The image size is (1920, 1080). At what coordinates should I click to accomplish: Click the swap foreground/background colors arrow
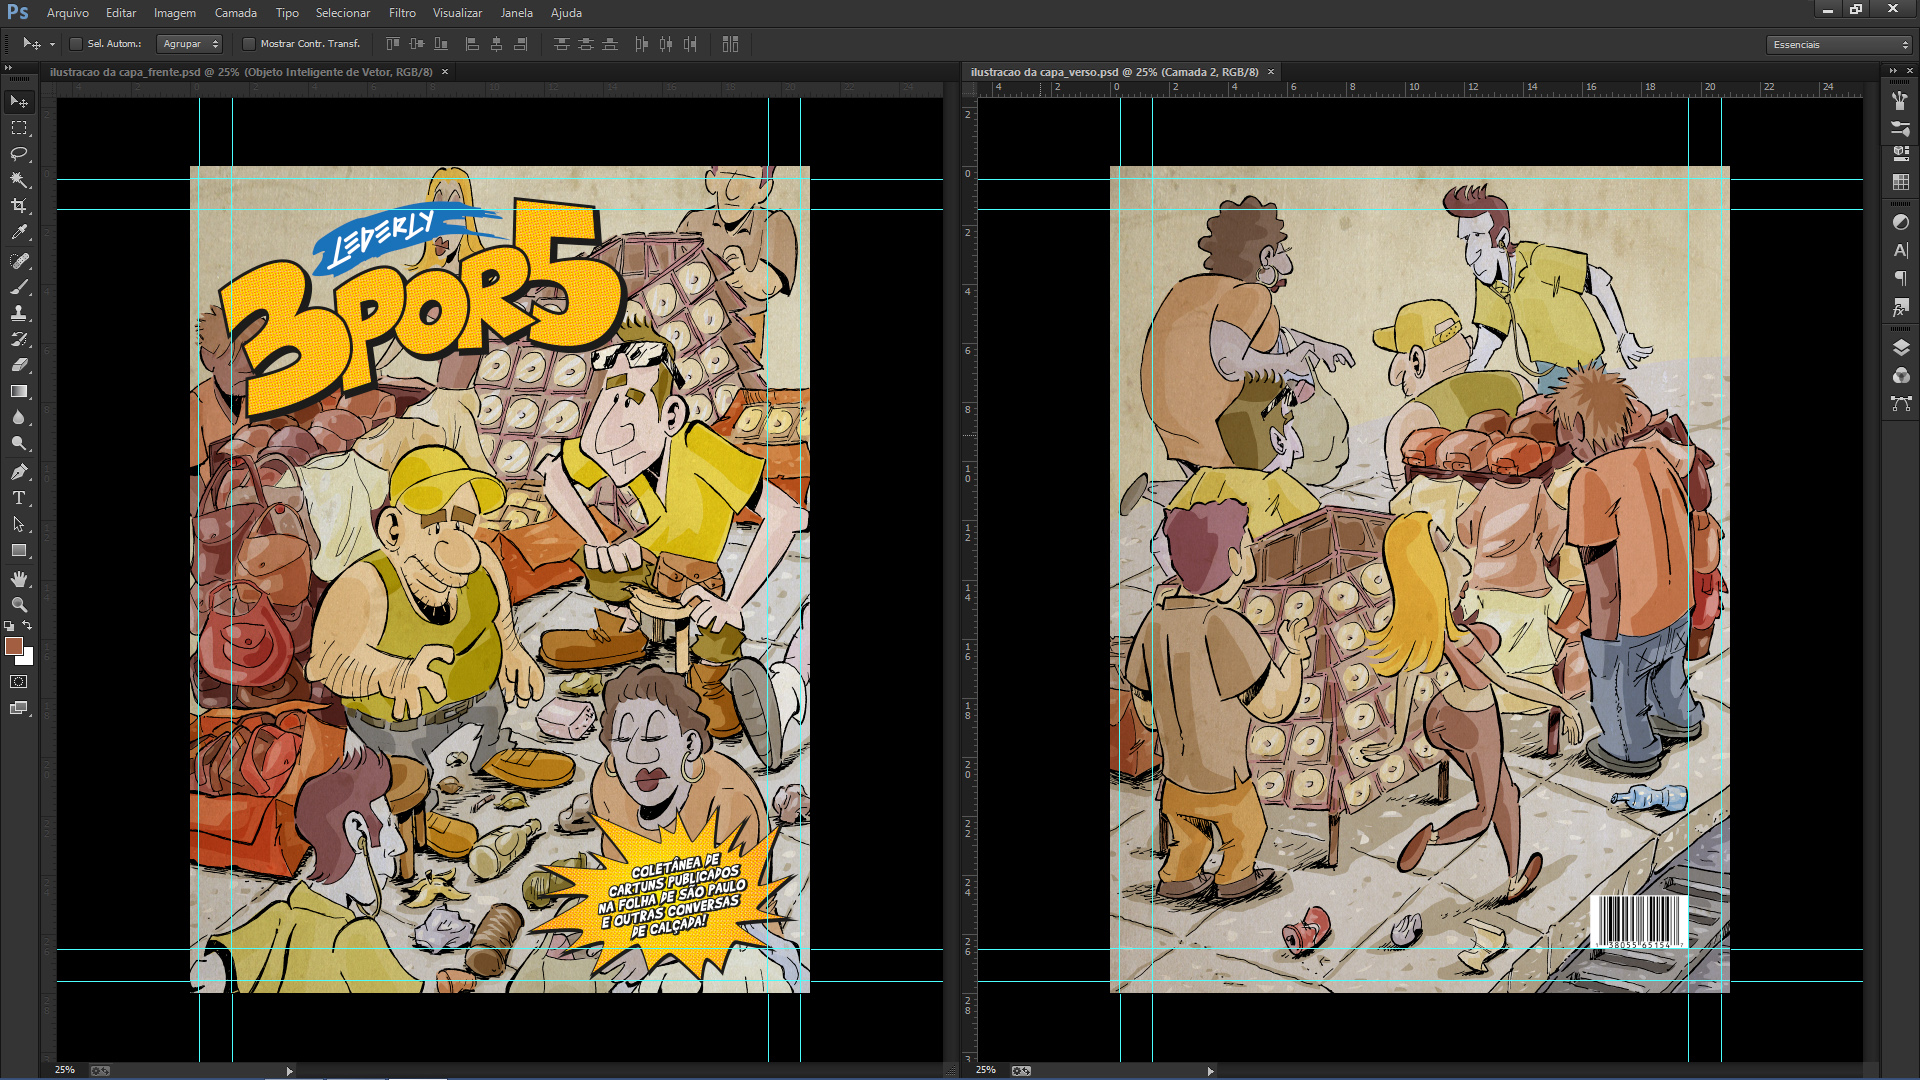[27, 626]
